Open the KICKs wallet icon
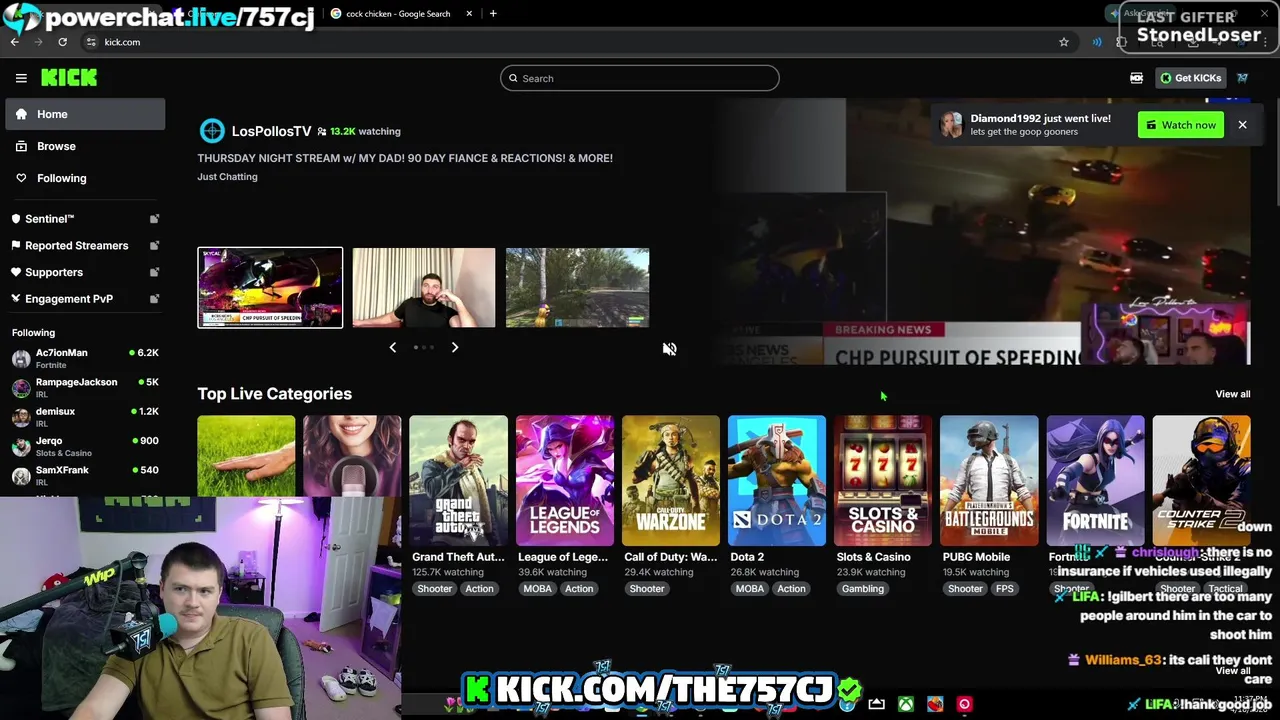Screen dimensions: 1280x720 (x=1136, y=78)
